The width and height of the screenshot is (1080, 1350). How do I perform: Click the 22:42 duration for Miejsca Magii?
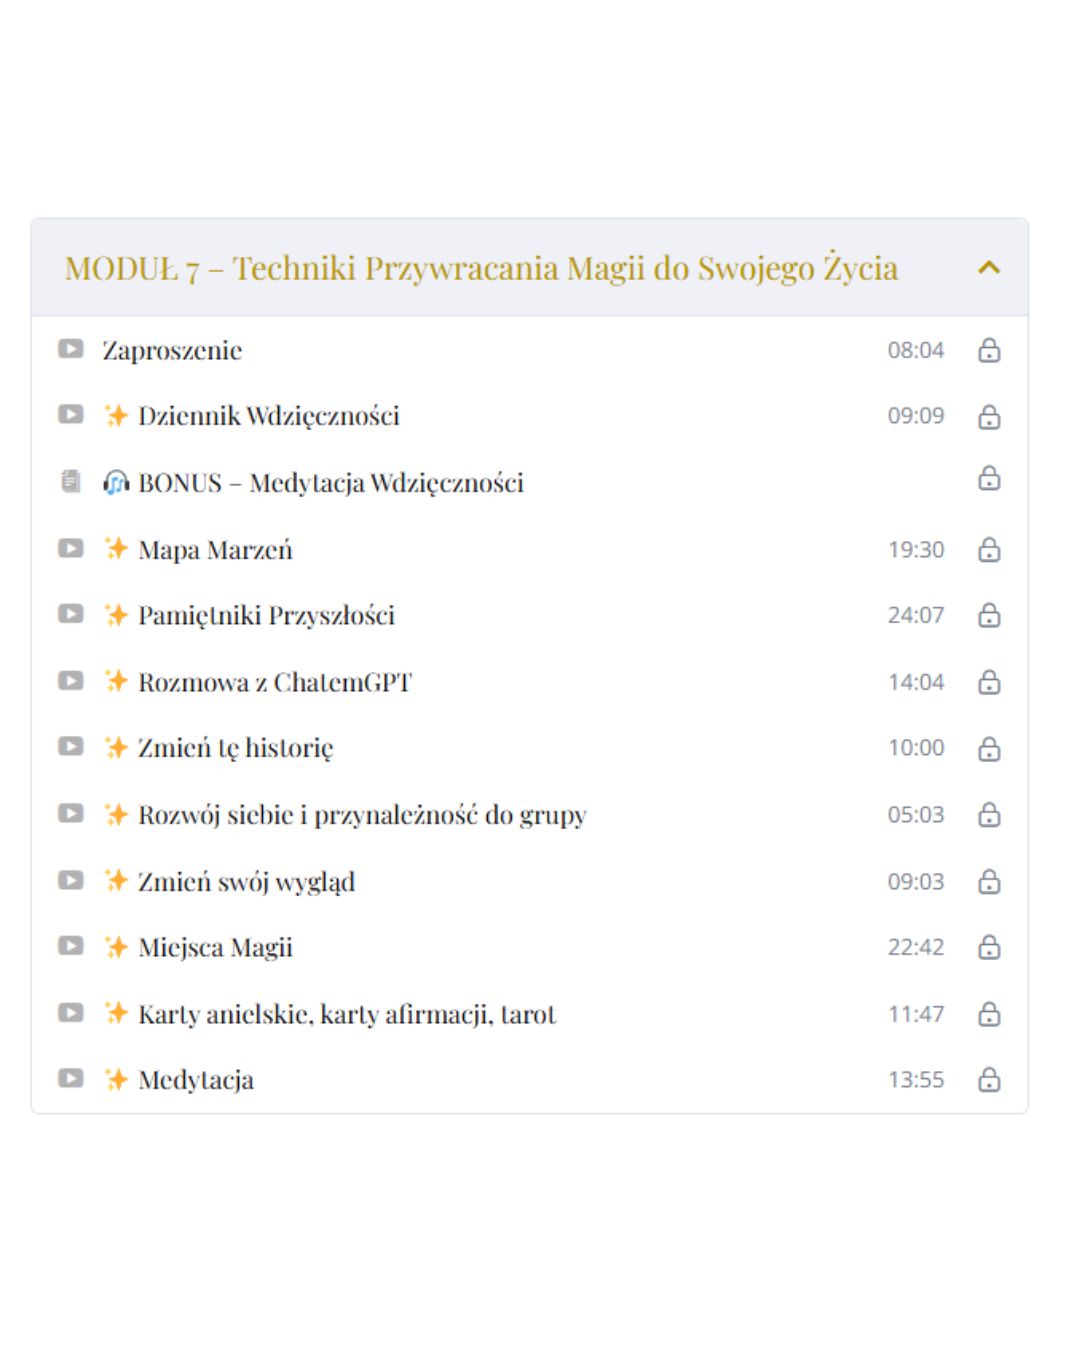point(915,947)
